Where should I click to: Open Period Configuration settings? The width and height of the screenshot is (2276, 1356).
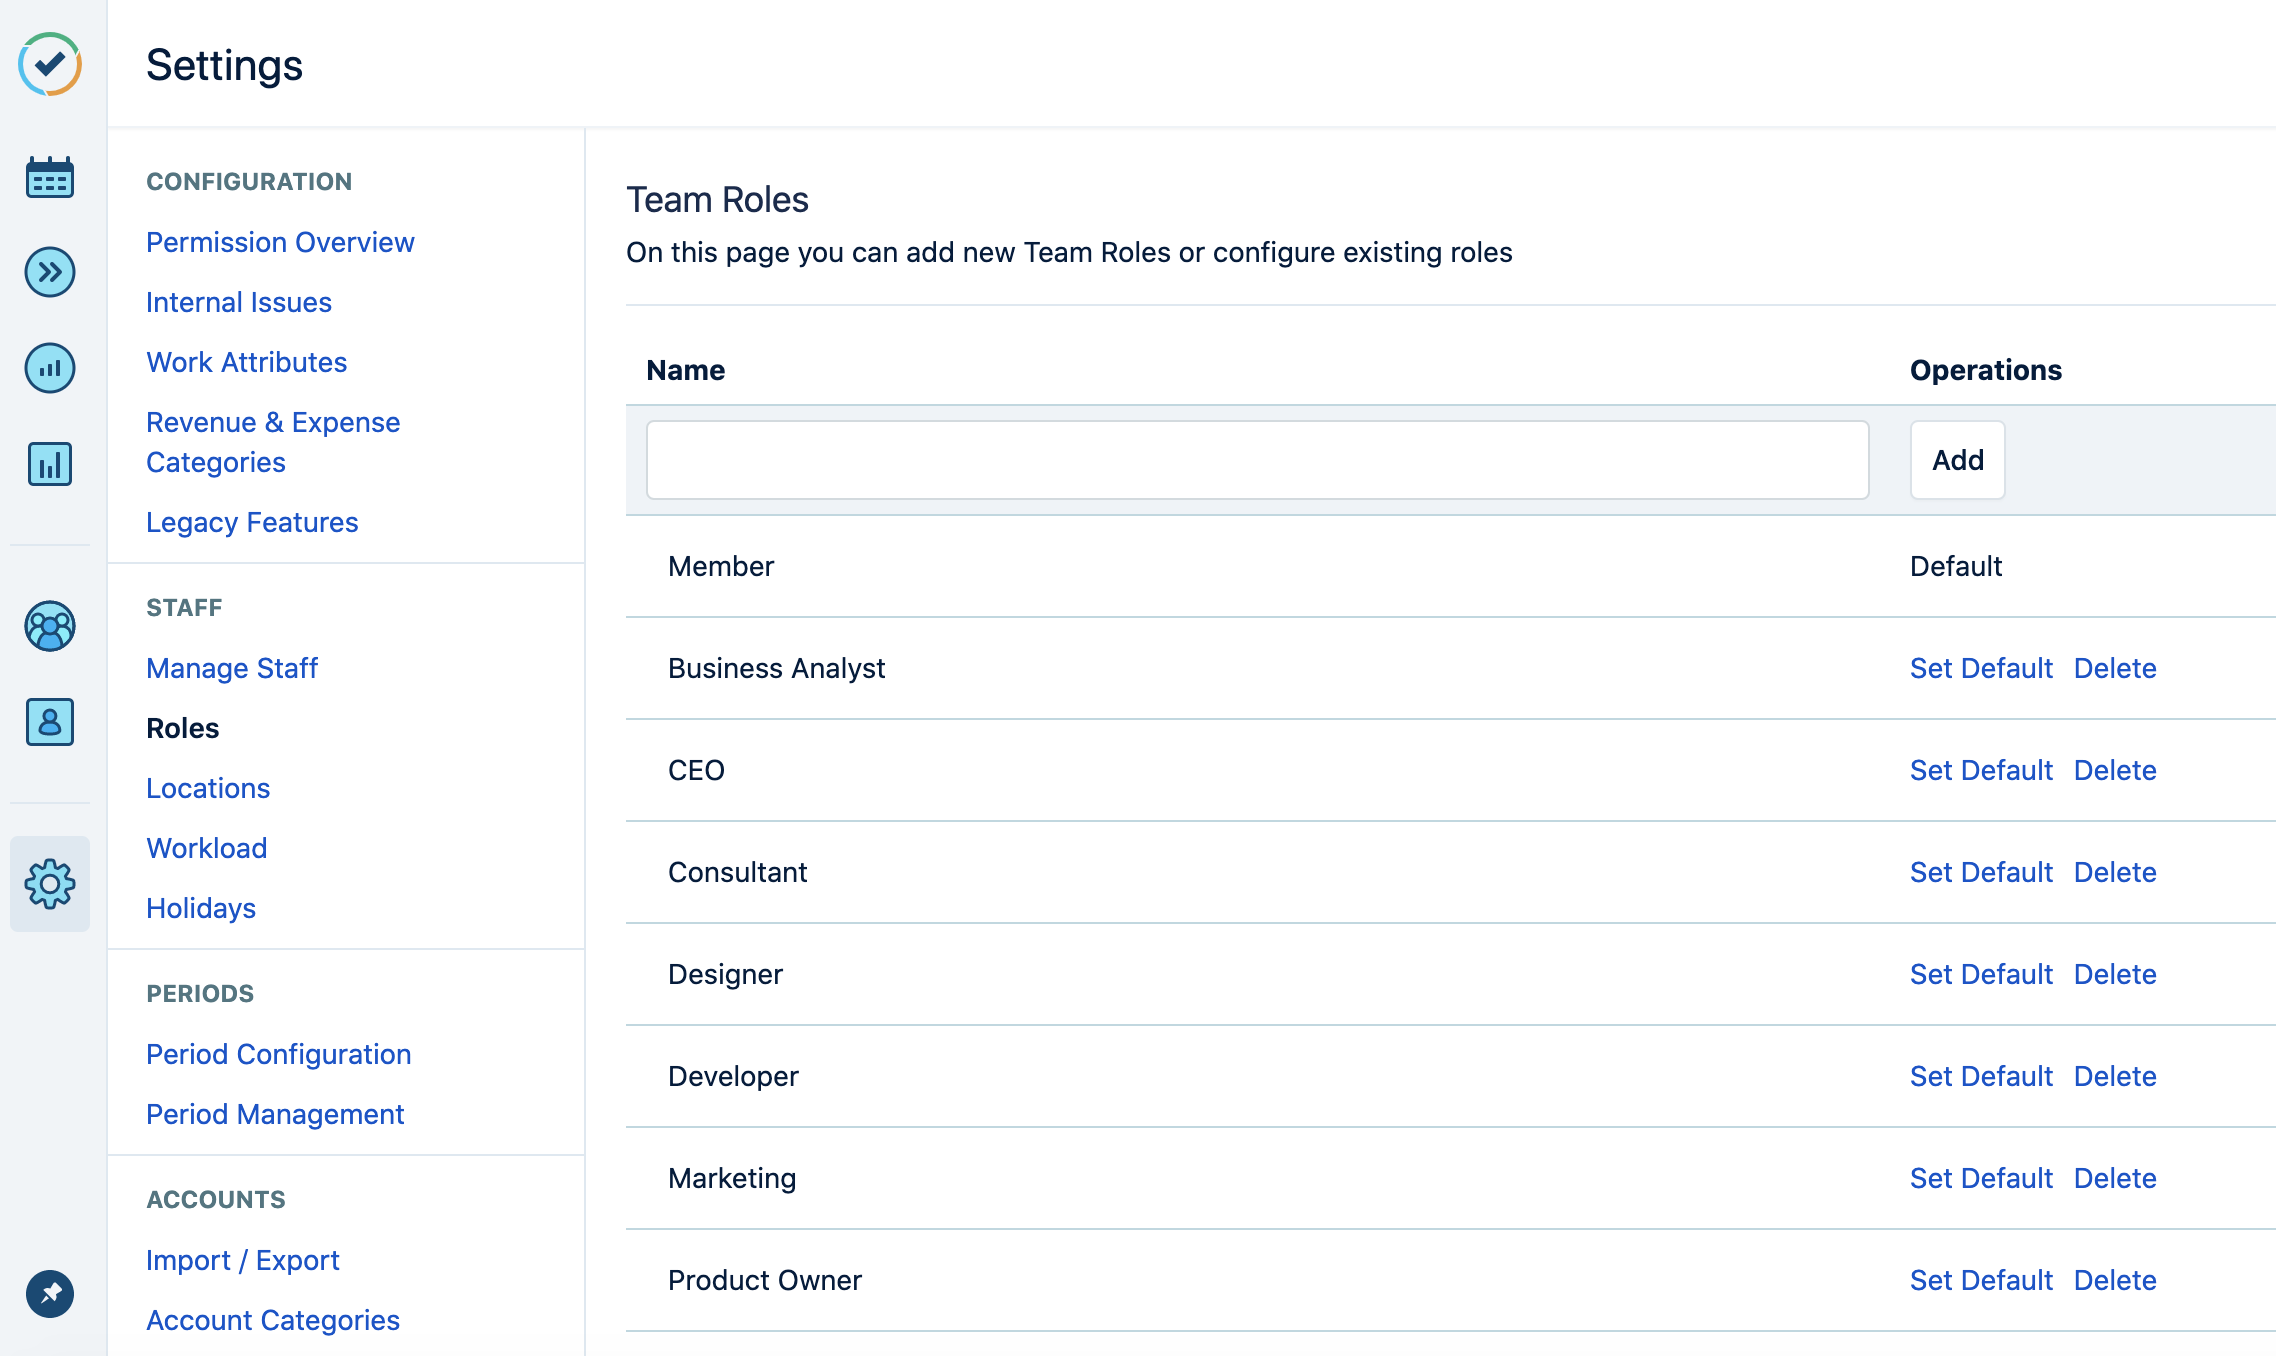point(278,1054)
